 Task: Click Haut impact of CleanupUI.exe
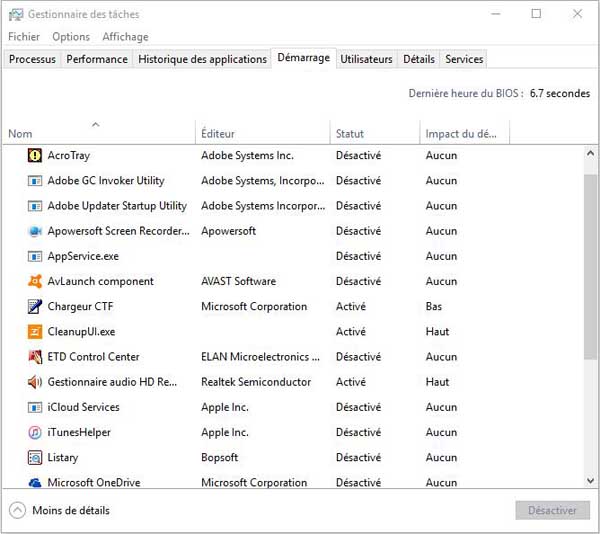click(x=437, y=332)
